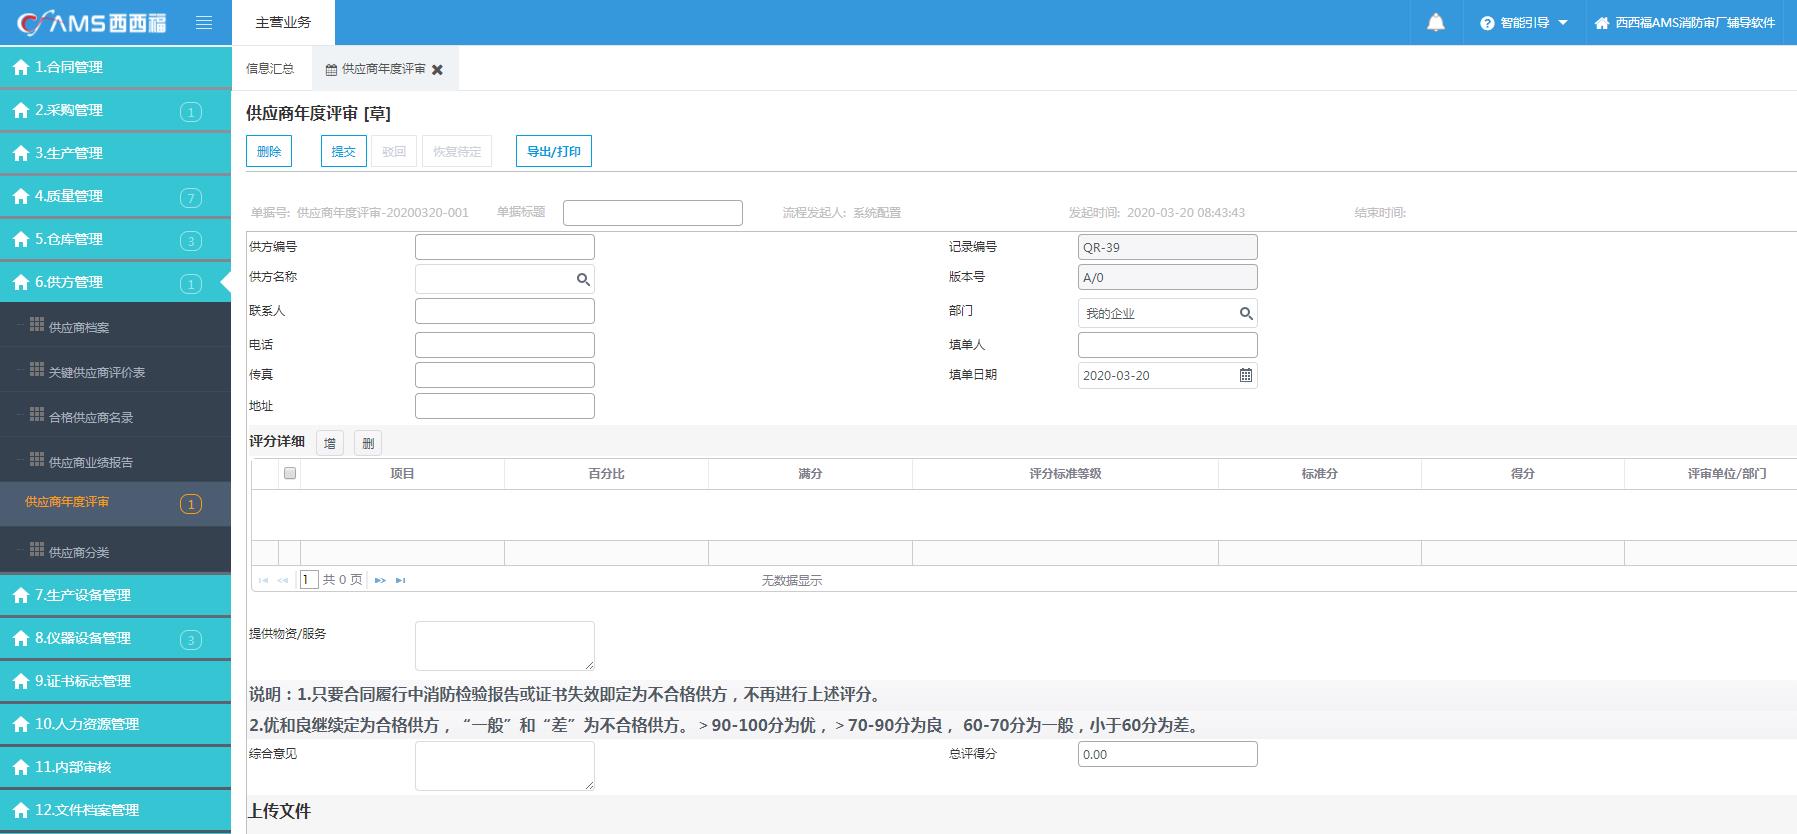The height and width of the screenshot is (834, 1797).
Task: Open the 填单日期 calendar picker icon
Action: 1246,375
